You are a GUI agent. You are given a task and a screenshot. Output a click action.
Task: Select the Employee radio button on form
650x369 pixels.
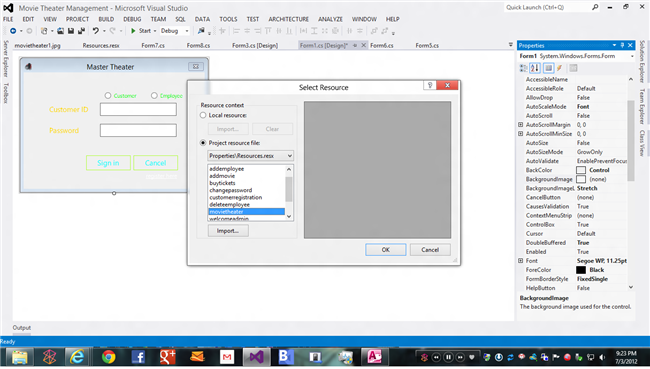click(x=154, y=95)
